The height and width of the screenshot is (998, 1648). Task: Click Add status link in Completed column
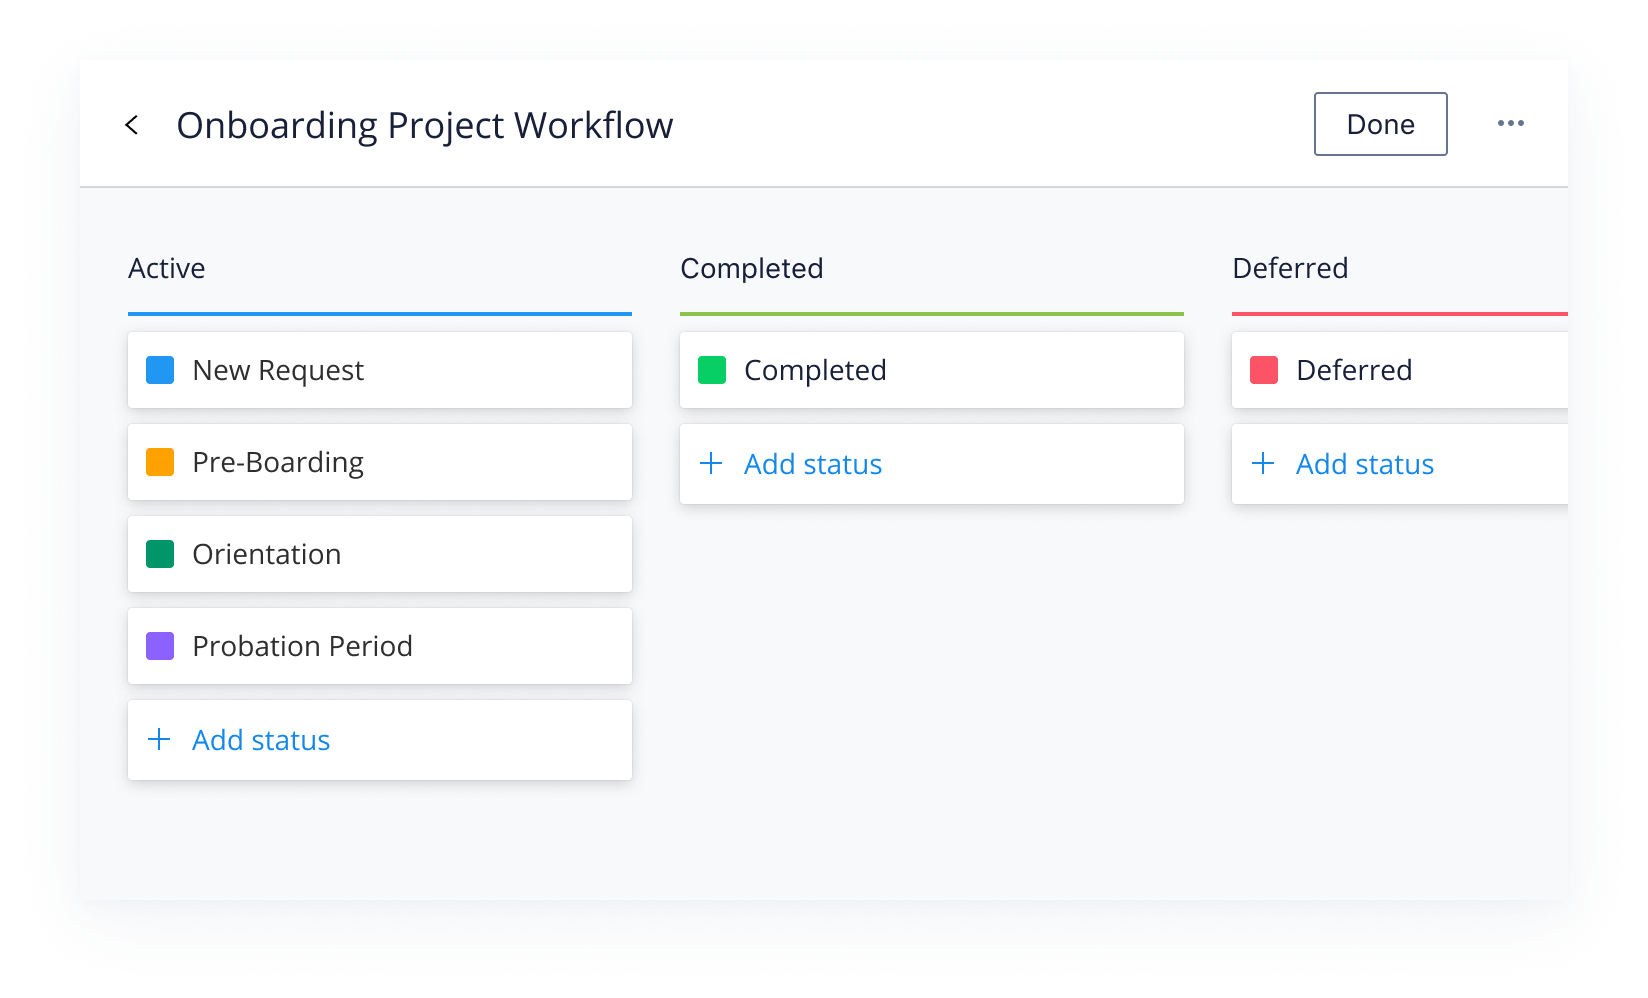pos(813,464)
